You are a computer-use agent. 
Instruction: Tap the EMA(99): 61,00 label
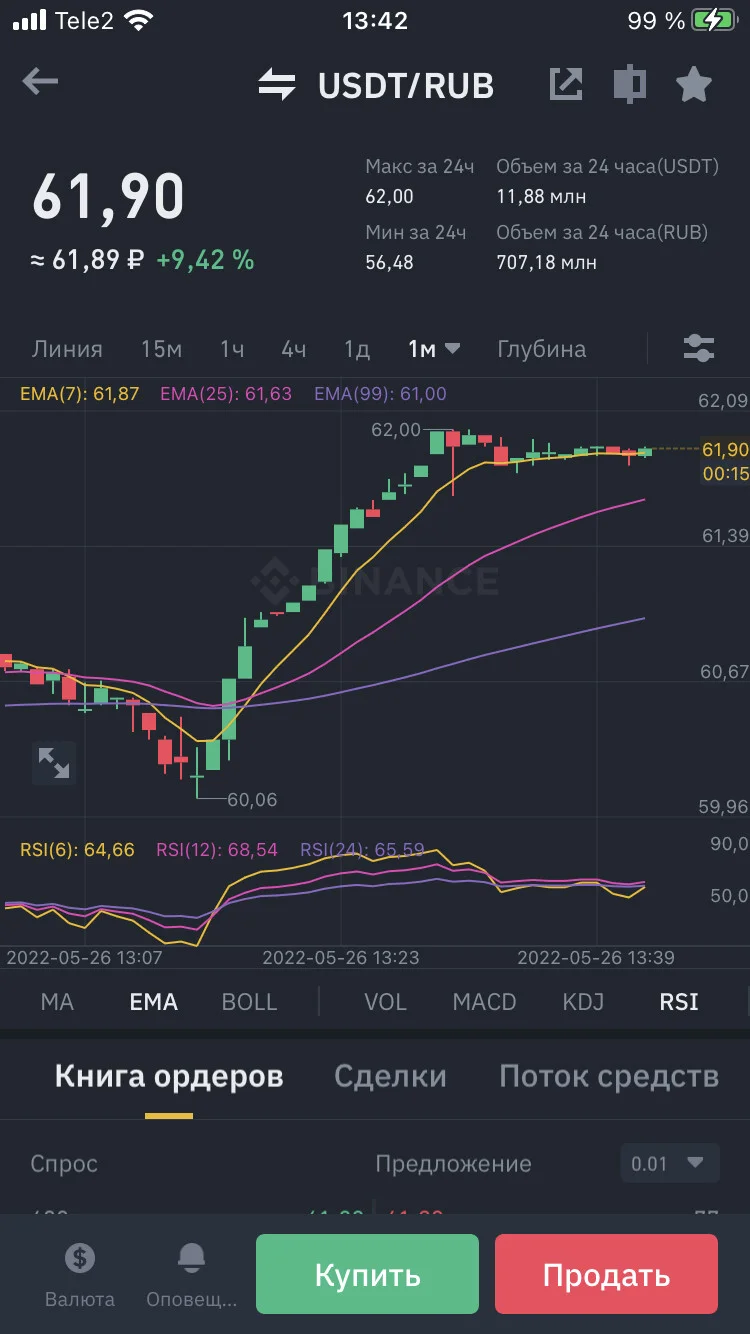tap(381, 394)
